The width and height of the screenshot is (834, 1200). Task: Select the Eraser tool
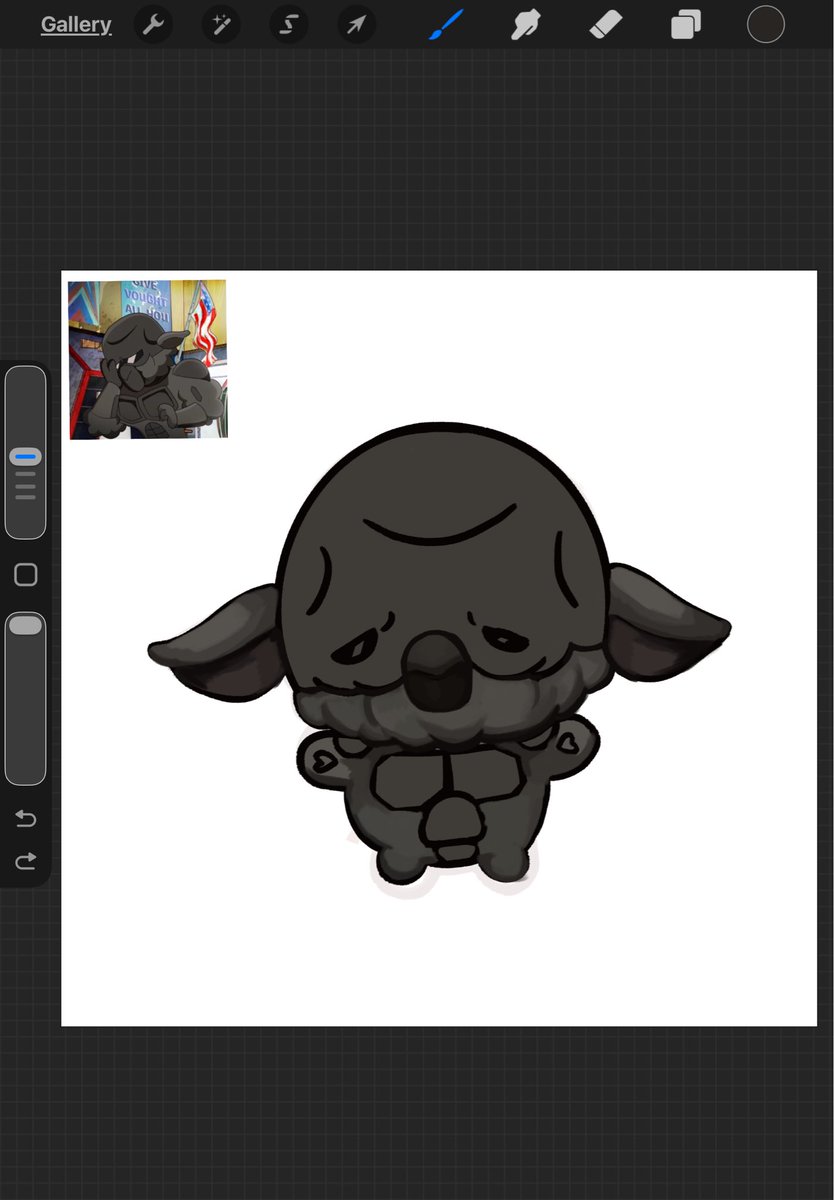606,25
